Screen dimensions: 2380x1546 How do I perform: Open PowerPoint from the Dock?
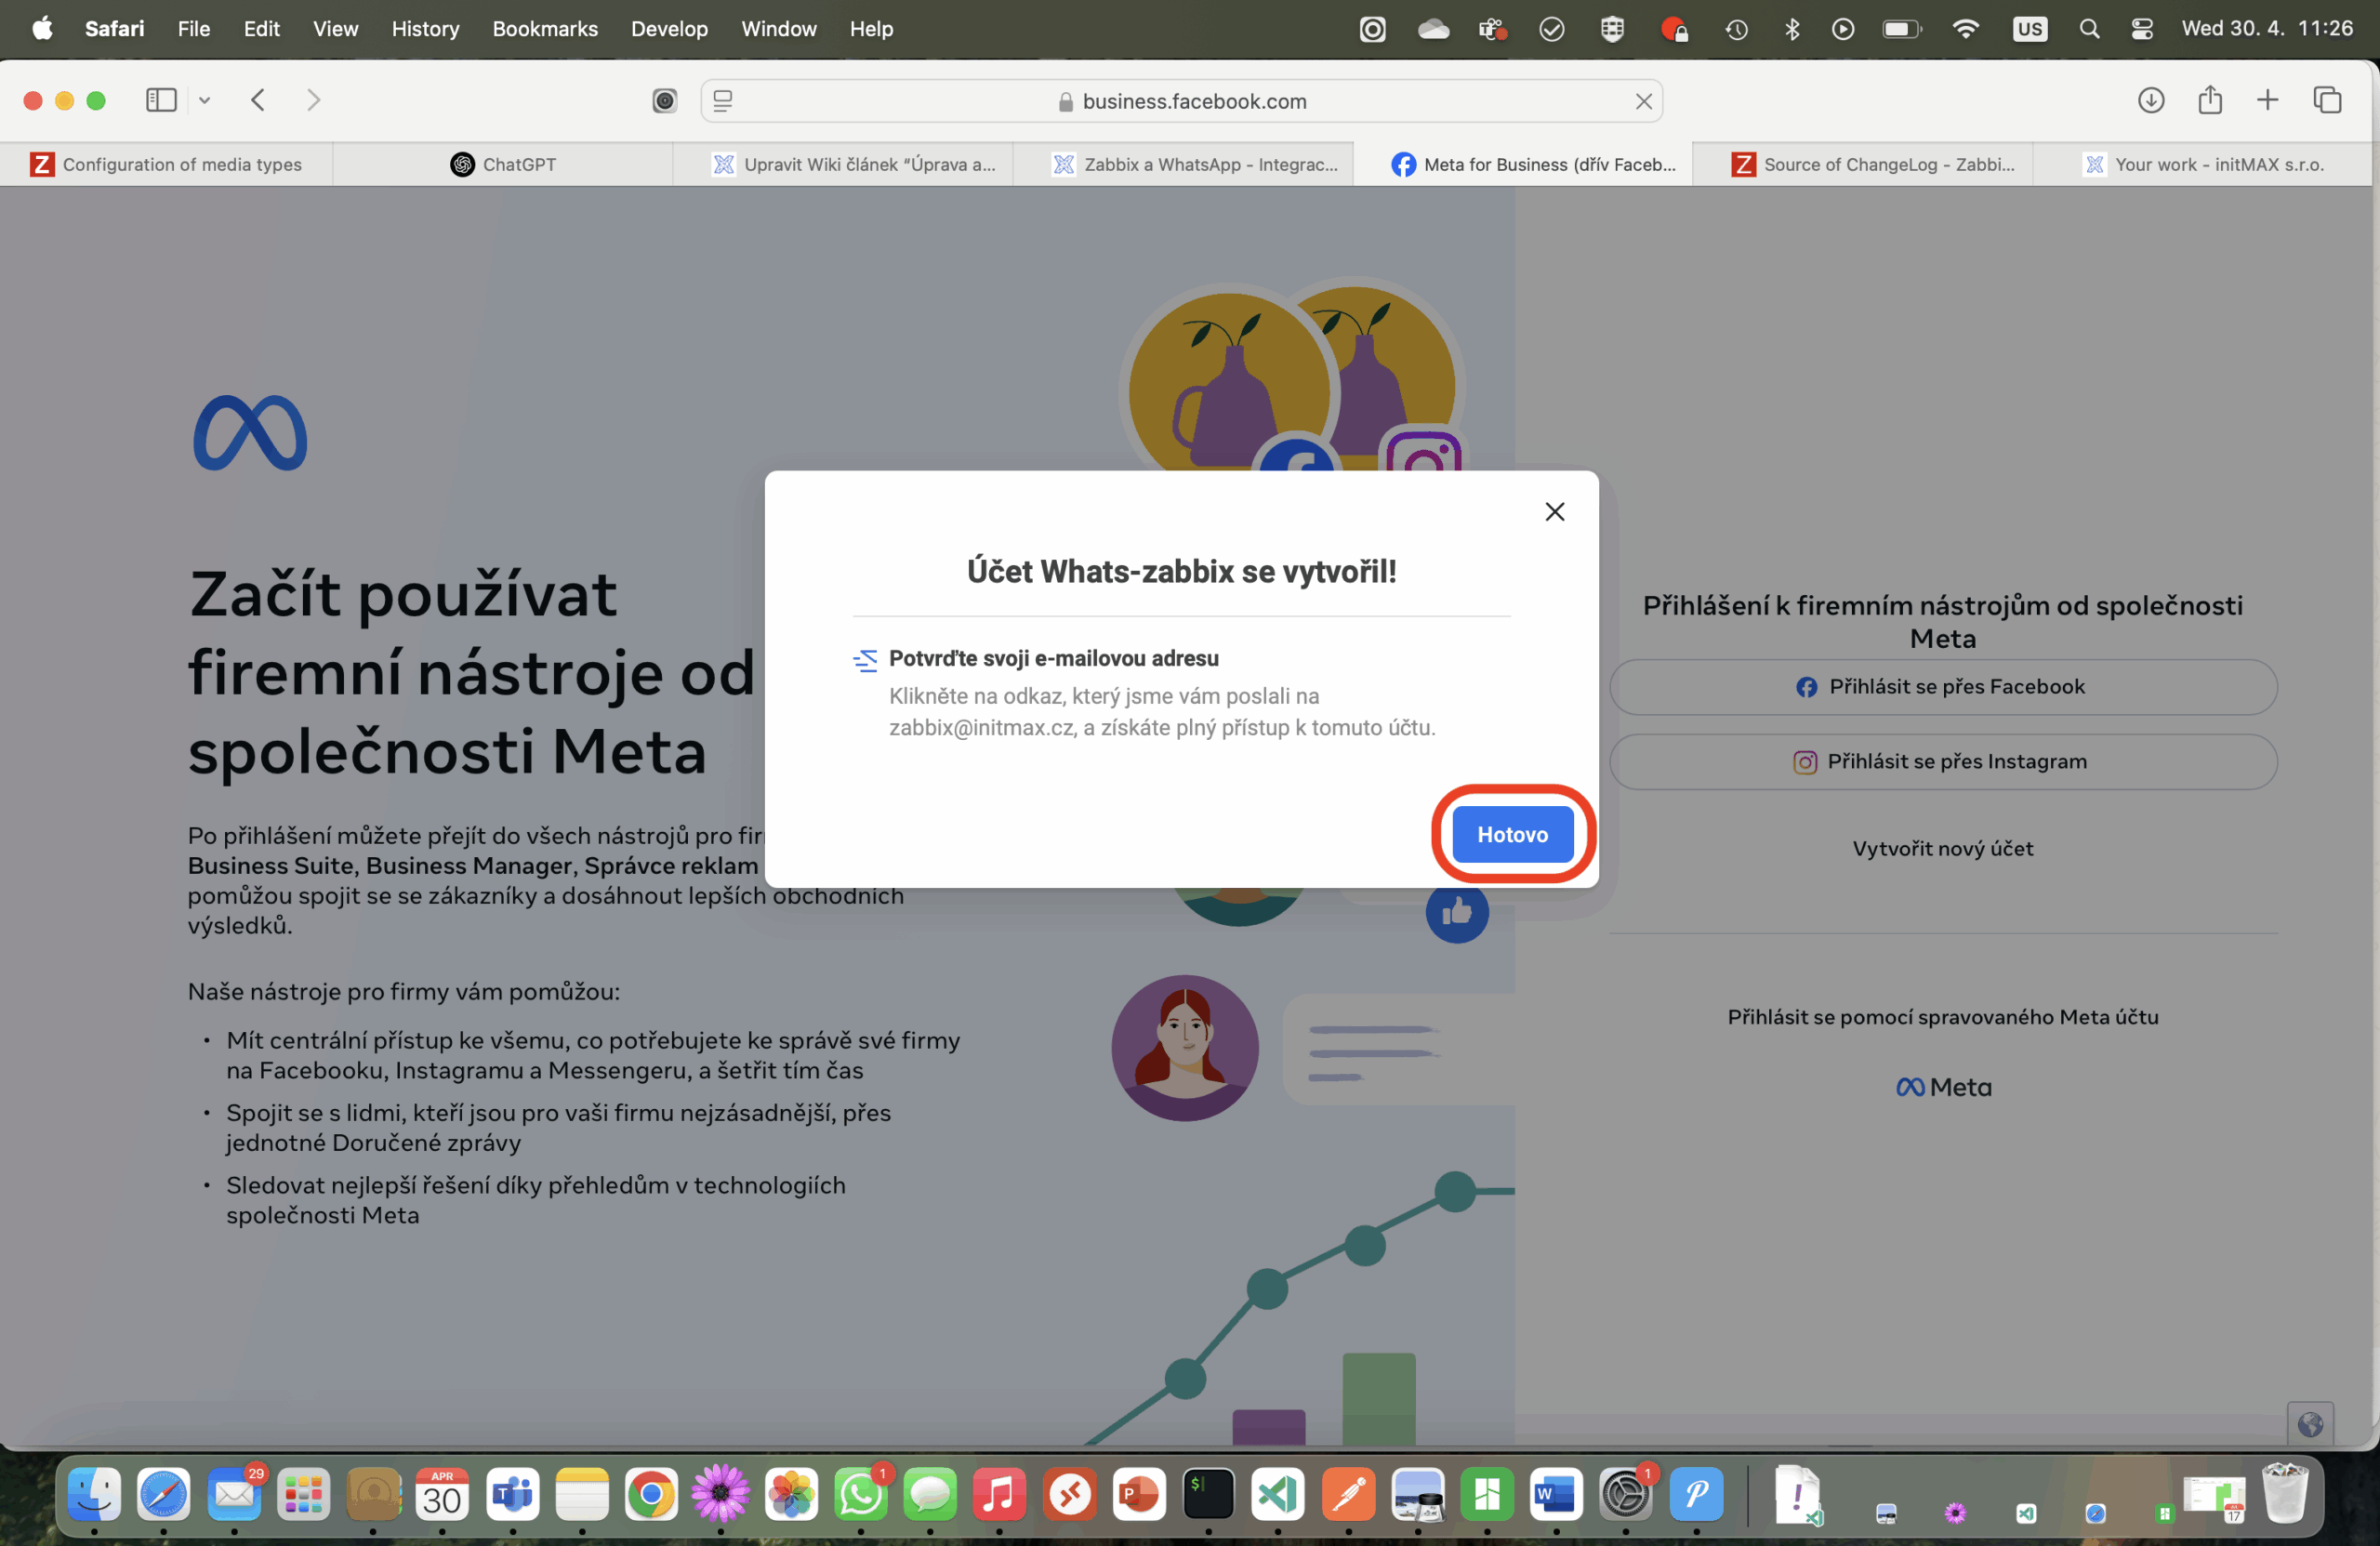(x=1139, y=1494)
